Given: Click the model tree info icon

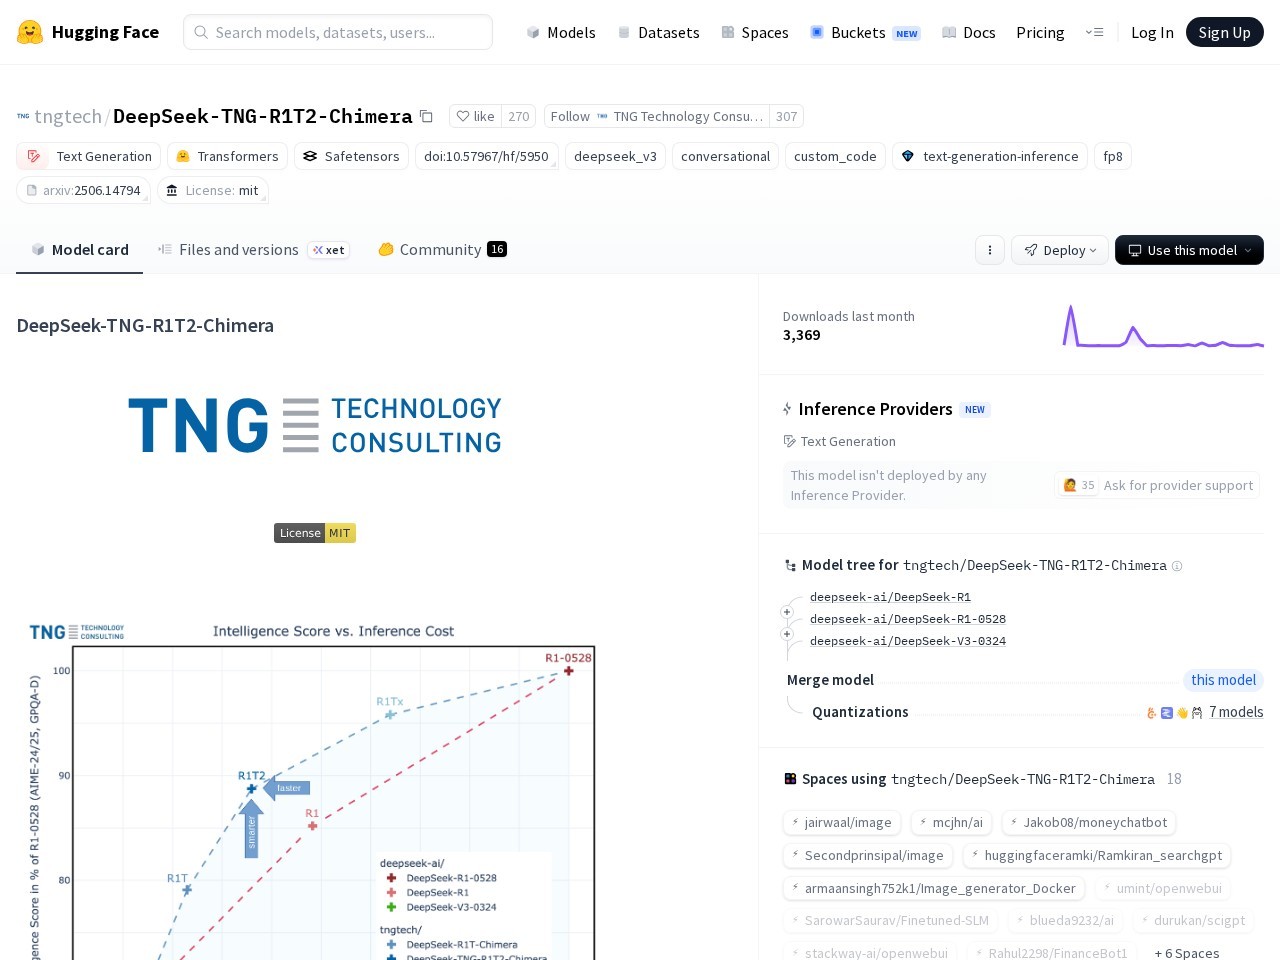Looking at the screenshot, I should click(x=1177, y=566).
